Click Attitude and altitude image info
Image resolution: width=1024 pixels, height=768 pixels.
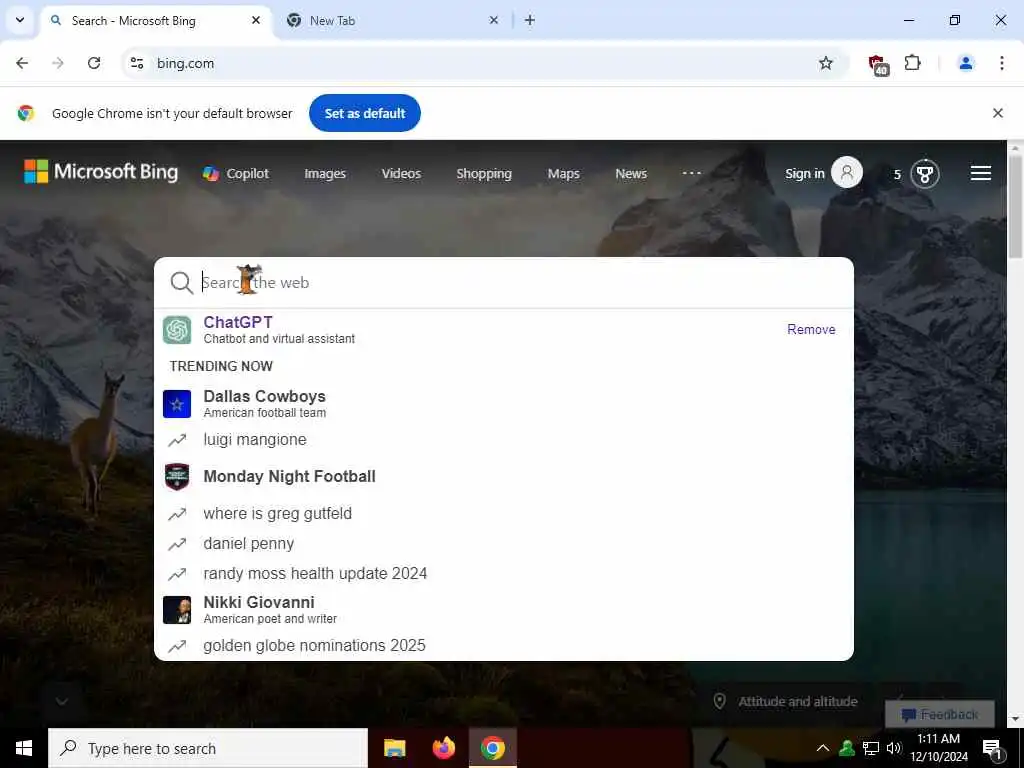click(797, 701)
